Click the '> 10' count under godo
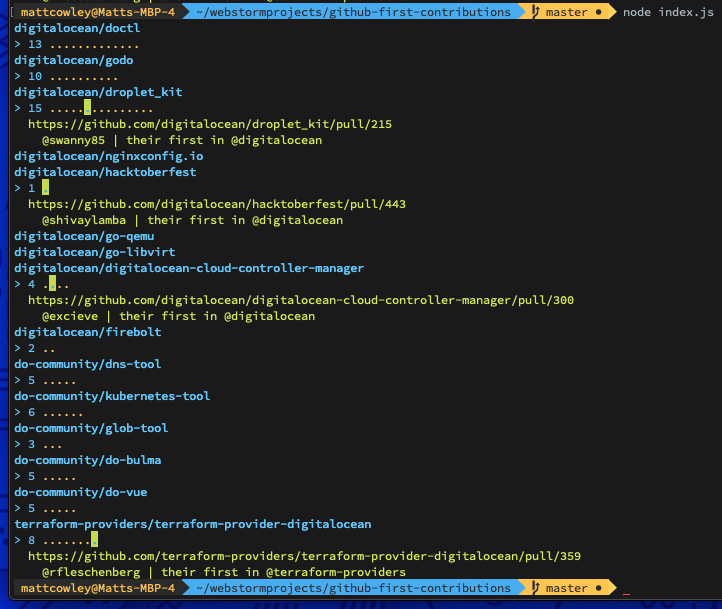This screenshot has height=609, width=722. pyautogui.click(x=28, y=76)
